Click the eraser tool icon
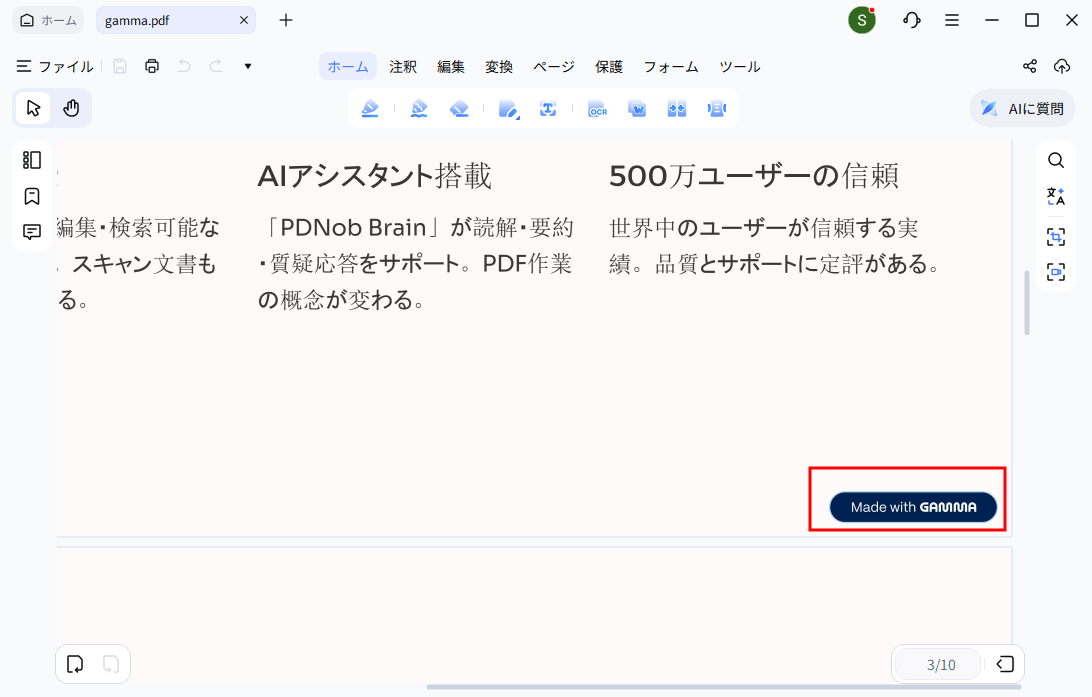 click(459, 109)
